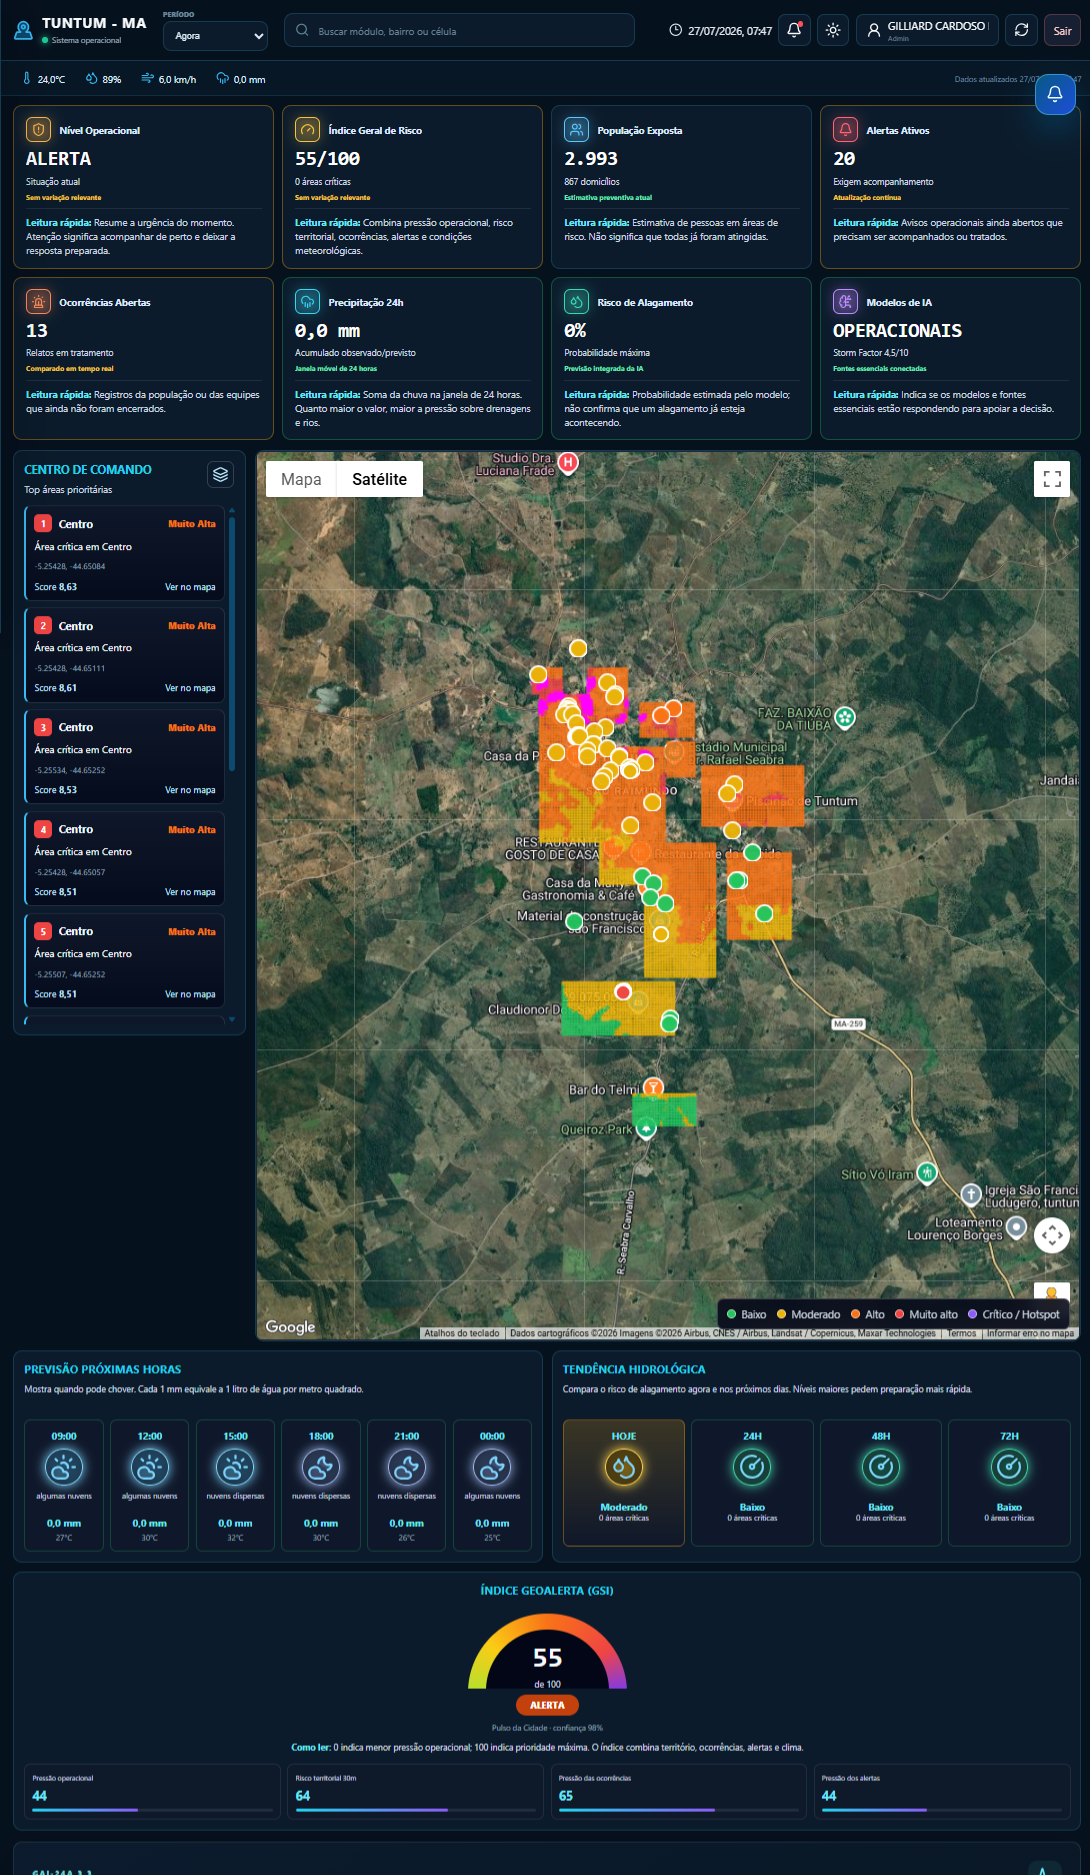Click the ALERTA badge under GSI gauge

[547, 1705]
